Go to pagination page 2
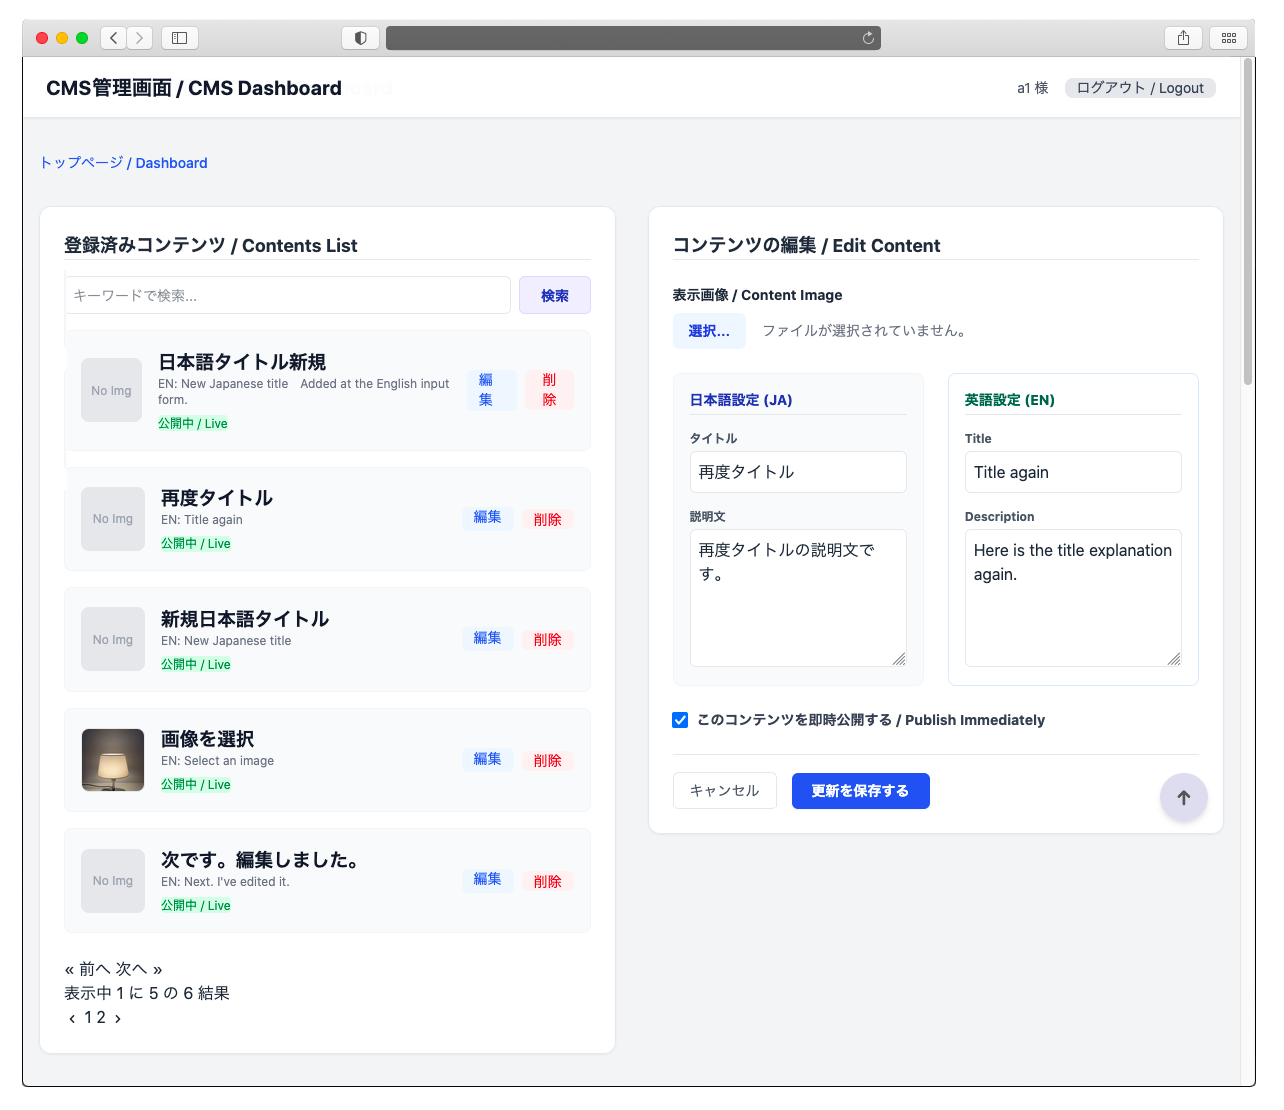 [x=101, y=1018]
